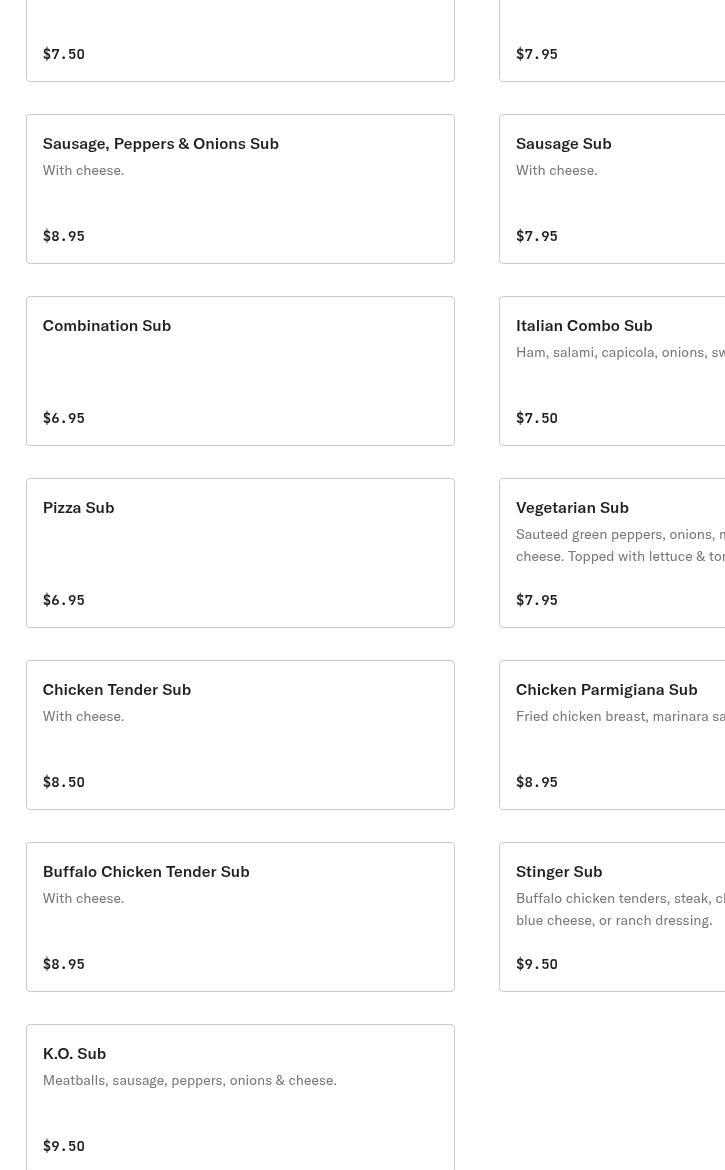Viewport: 725px width, 1170px height.
Task: Click the $8.50 price on Chicken Tender Sub
Action: click(x=63, y=782)
